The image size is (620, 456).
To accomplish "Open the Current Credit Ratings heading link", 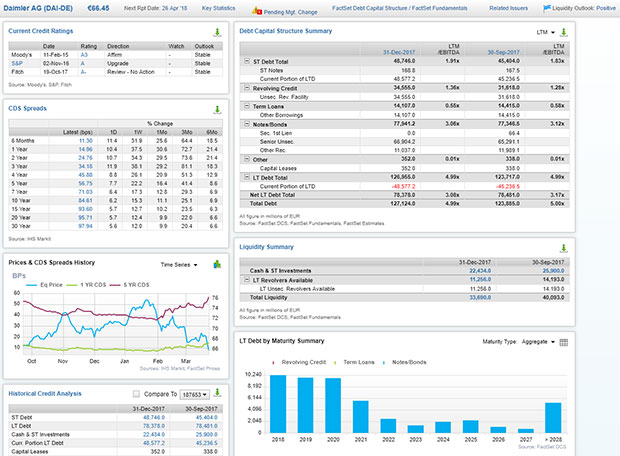I will click(x=40, y=31).
